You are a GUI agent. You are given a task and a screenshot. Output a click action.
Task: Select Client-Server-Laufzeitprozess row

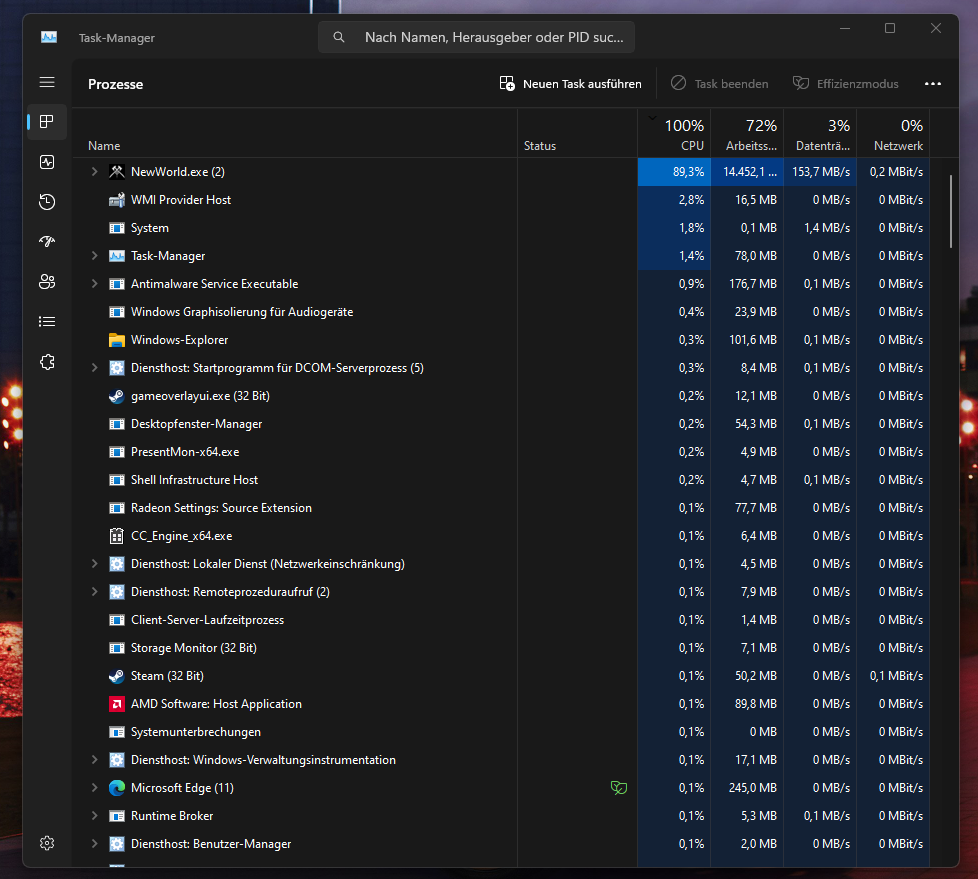point(501,620)
